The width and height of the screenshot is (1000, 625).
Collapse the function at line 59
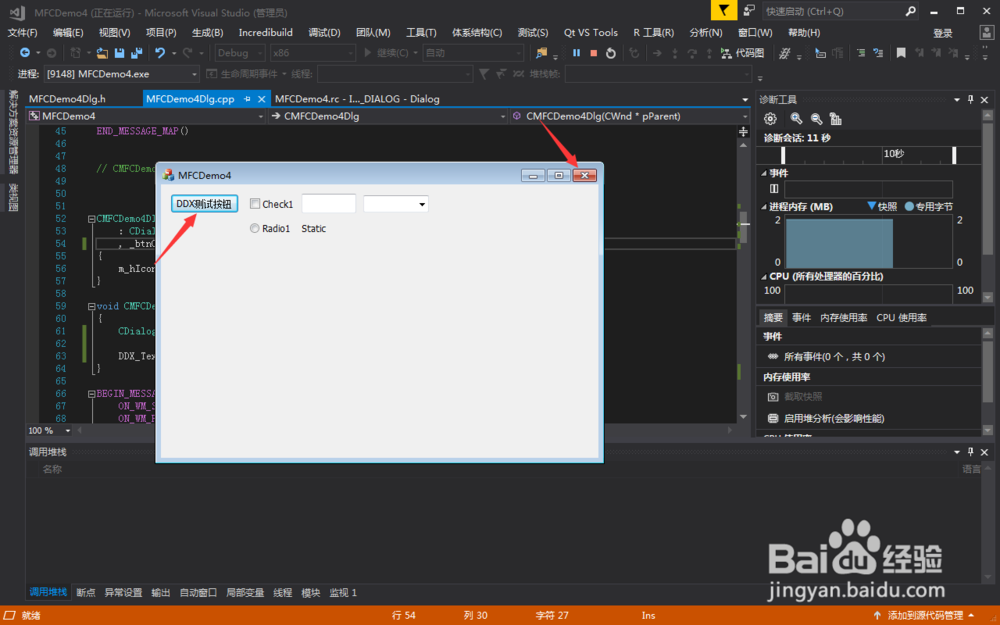(91, 306)
